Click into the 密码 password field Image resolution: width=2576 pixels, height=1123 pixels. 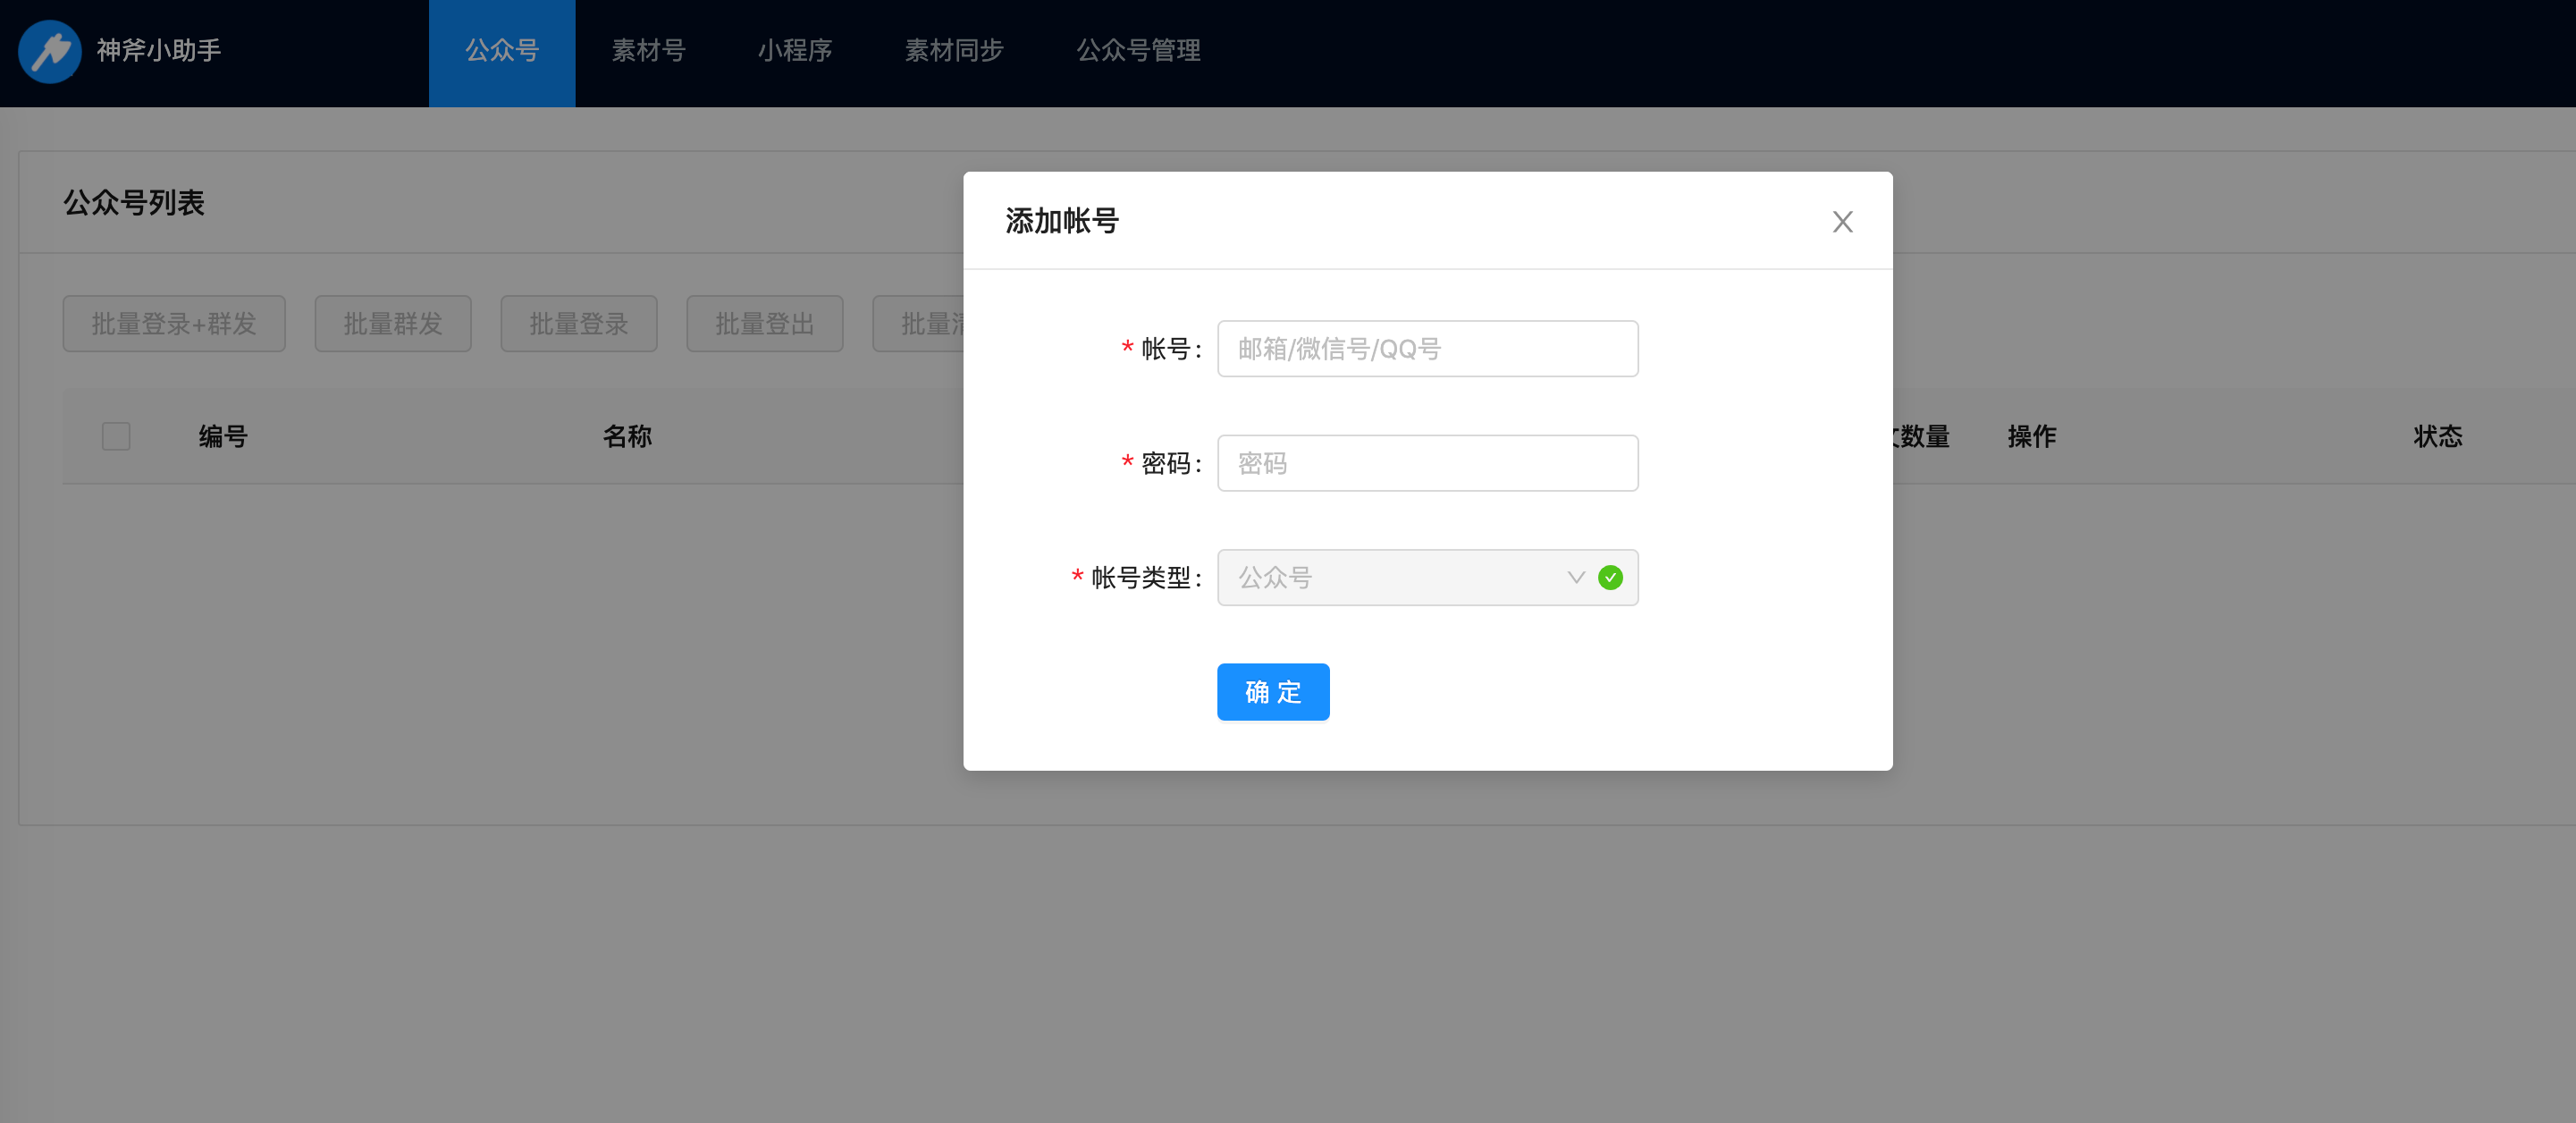(x=1427, y=463)
